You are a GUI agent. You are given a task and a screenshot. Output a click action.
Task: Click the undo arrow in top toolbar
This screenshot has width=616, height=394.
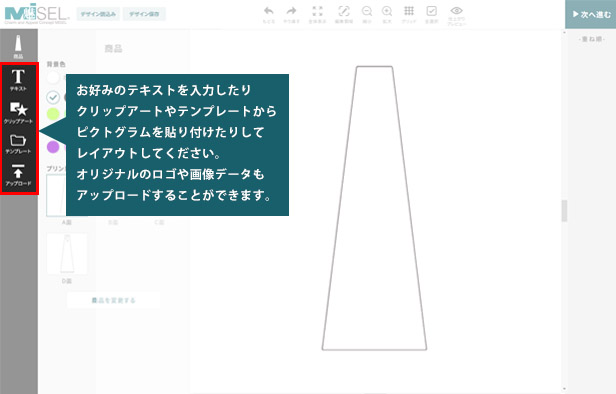tap(269, 14)
